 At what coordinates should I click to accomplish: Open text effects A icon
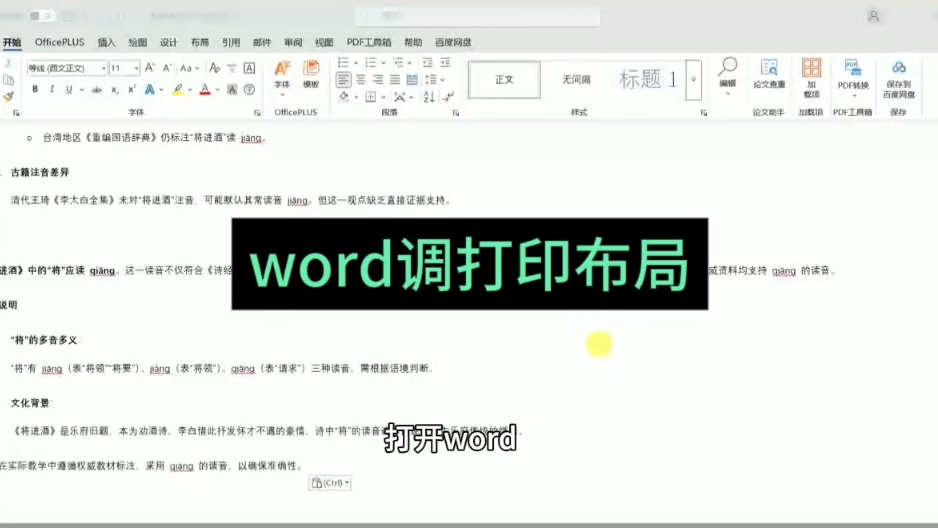(150, 90)
